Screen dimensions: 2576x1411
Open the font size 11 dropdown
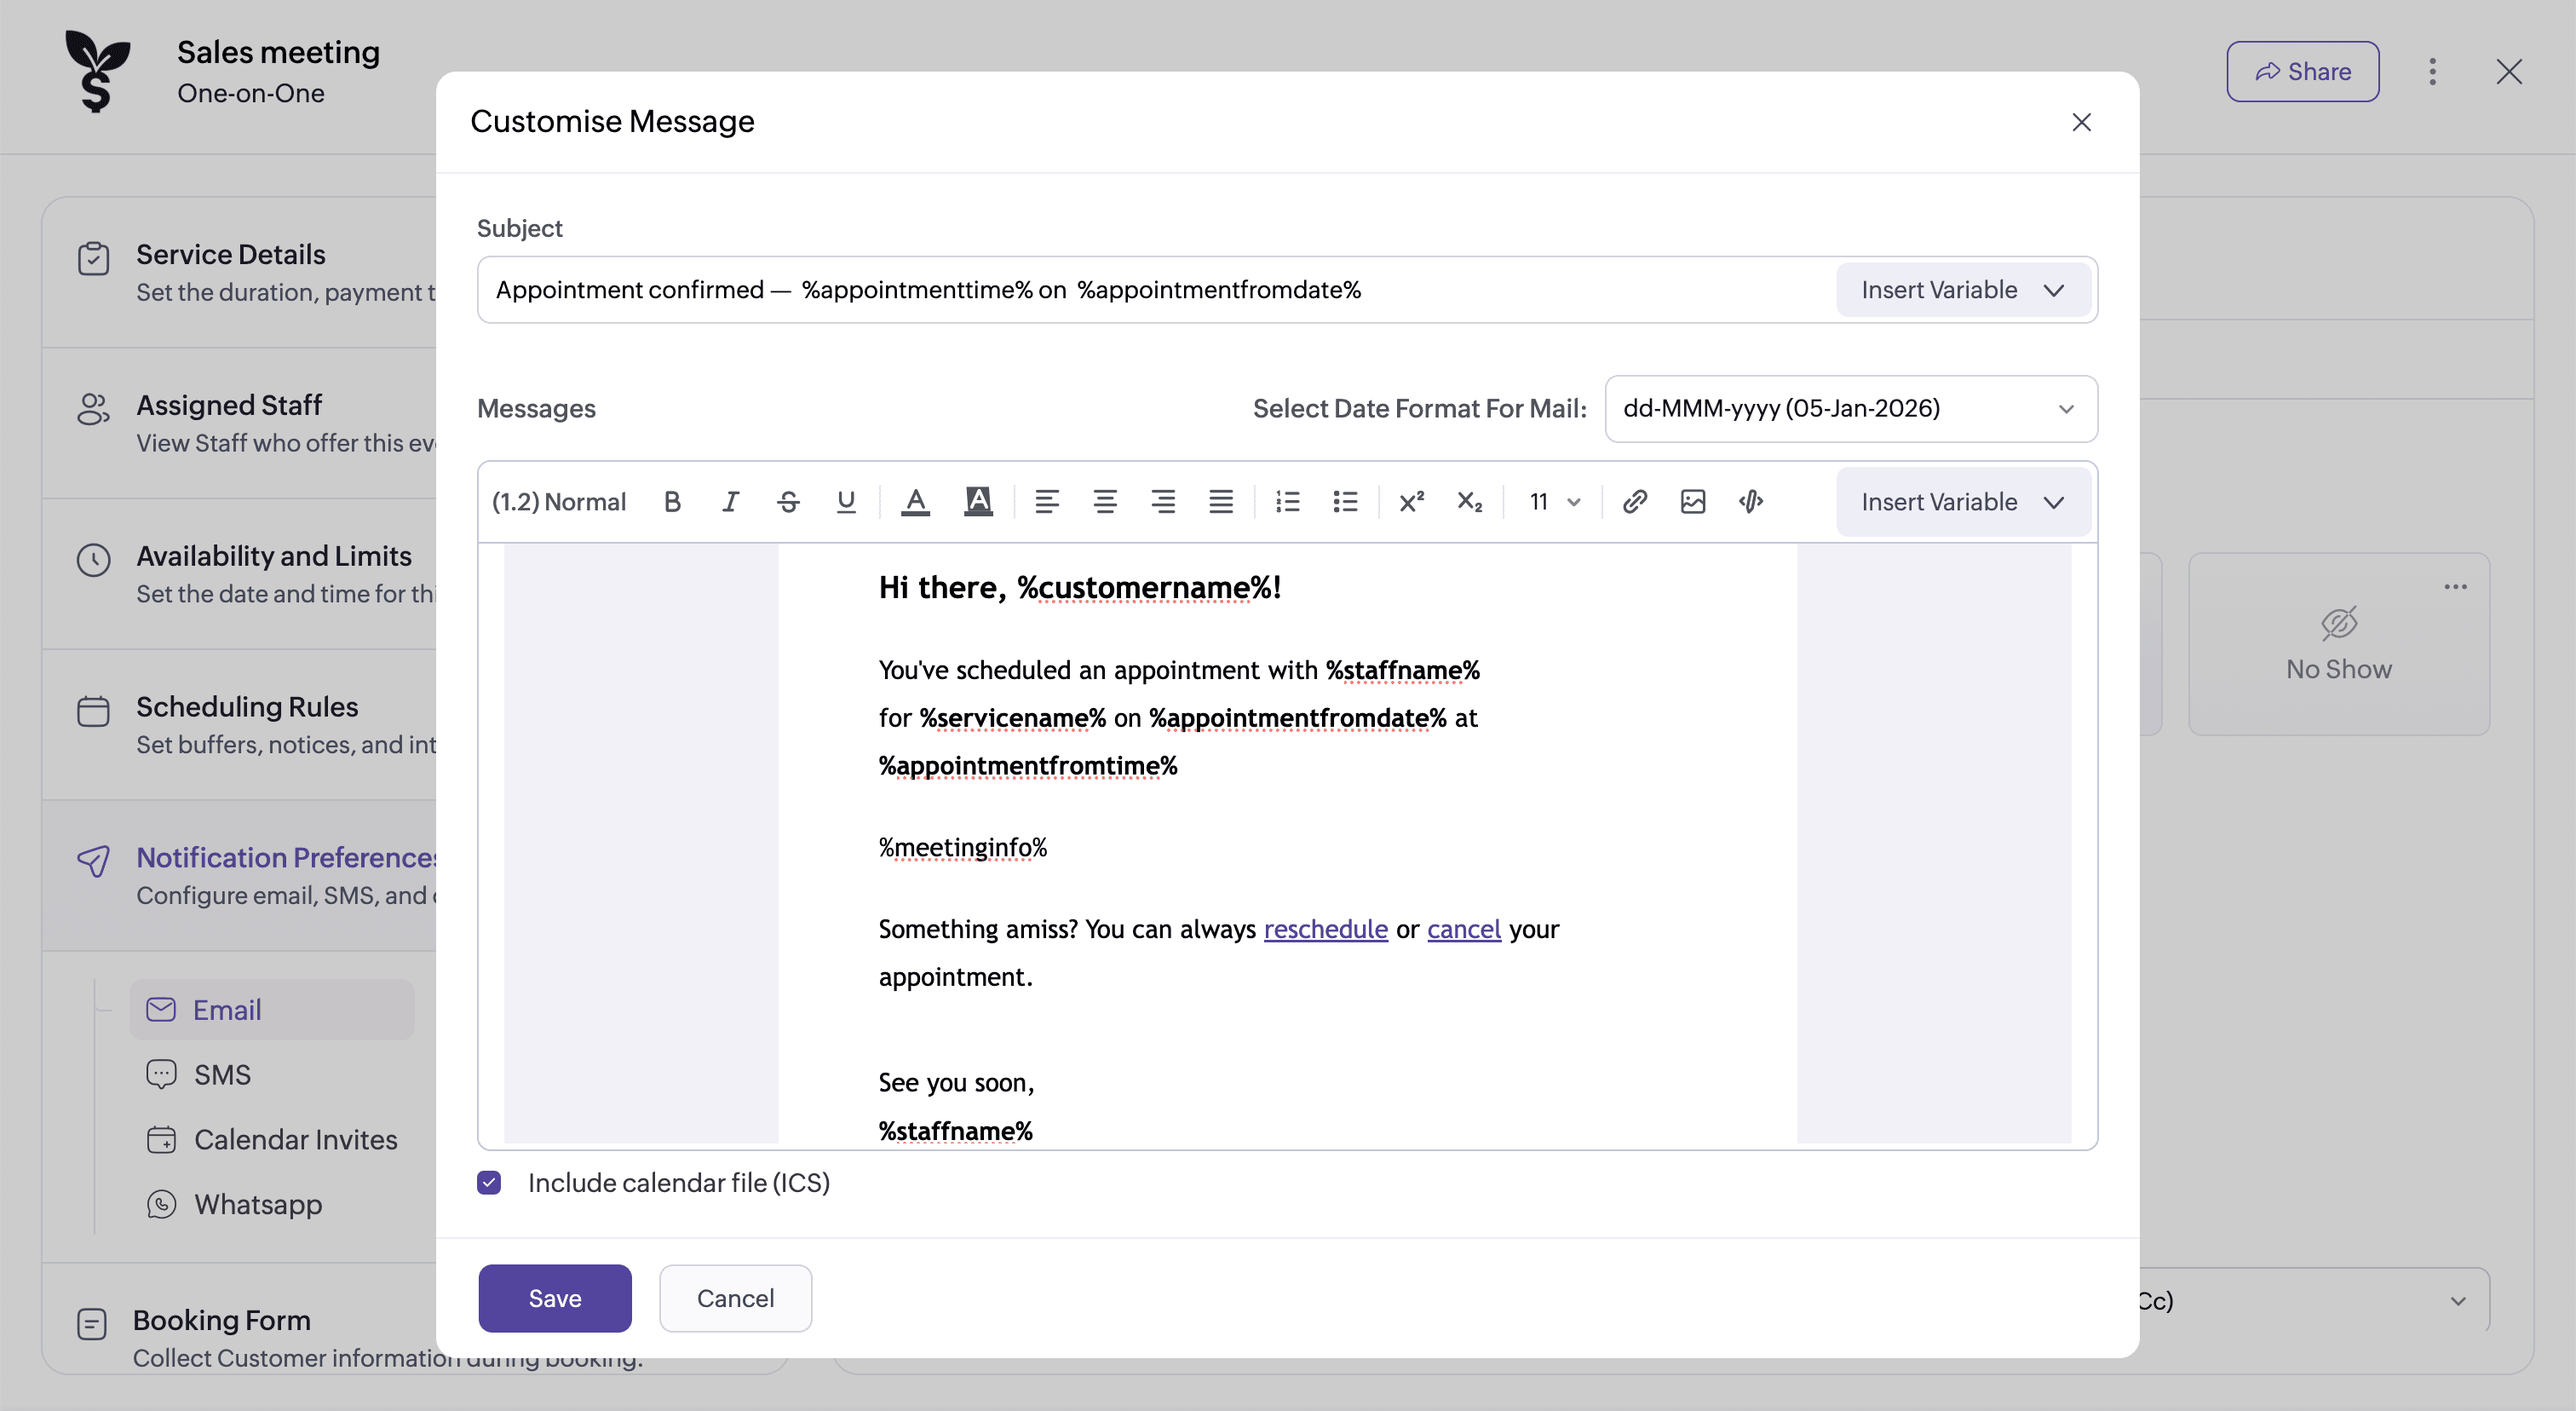(x=1555, y=502)
